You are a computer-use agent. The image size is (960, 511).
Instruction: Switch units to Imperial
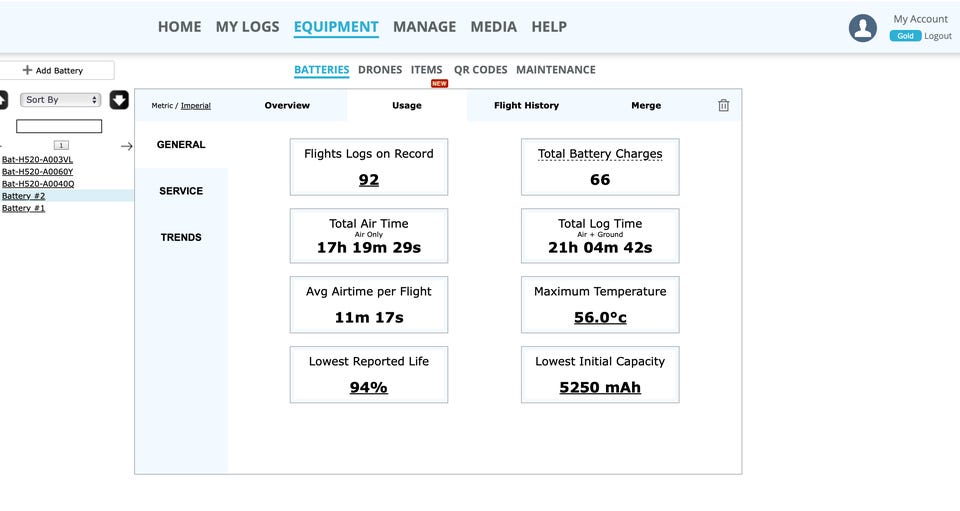195,106
